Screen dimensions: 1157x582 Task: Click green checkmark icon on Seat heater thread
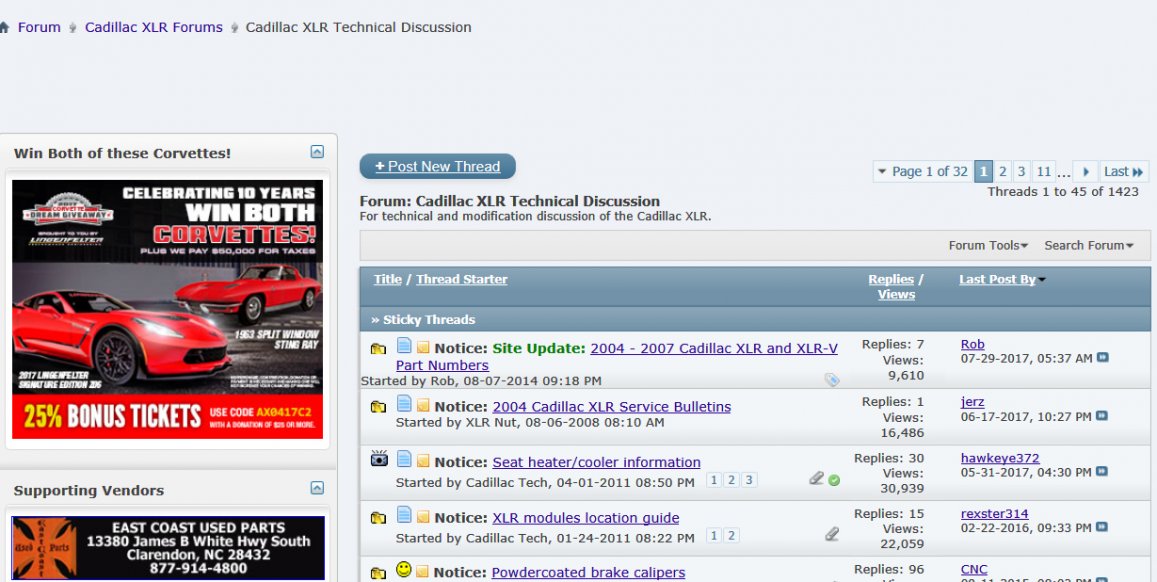click(x=834, y=480)
